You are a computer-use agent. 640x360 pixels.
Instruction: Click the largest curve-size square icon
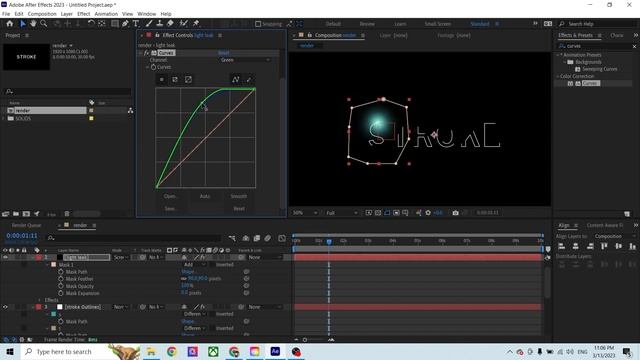click(x=188, y=80)
